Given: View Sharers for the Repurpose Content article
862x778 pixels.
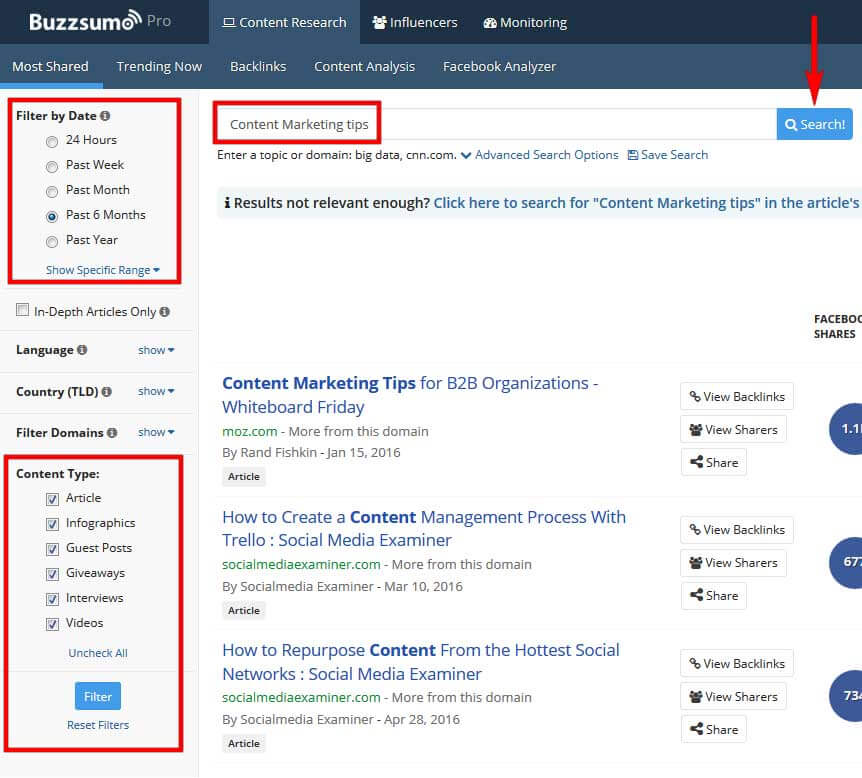Looking at the screenshot, I should coord(733,697).
